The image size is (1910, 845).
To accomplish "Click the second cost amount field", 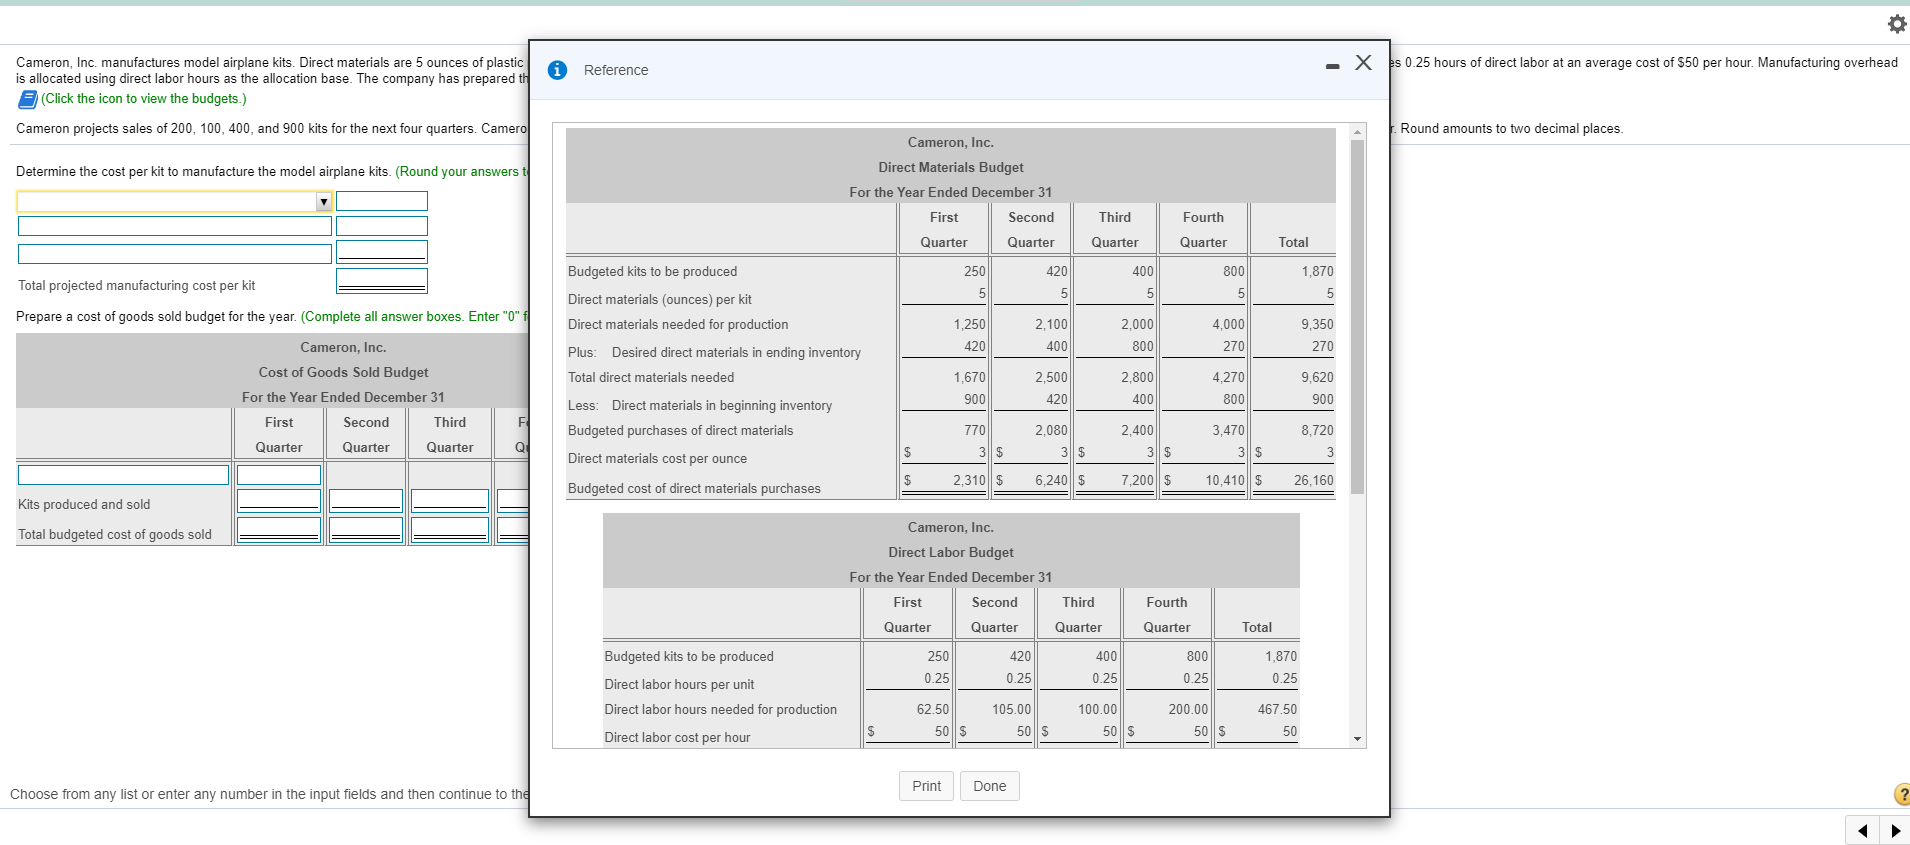I will (x=382, y=226).
